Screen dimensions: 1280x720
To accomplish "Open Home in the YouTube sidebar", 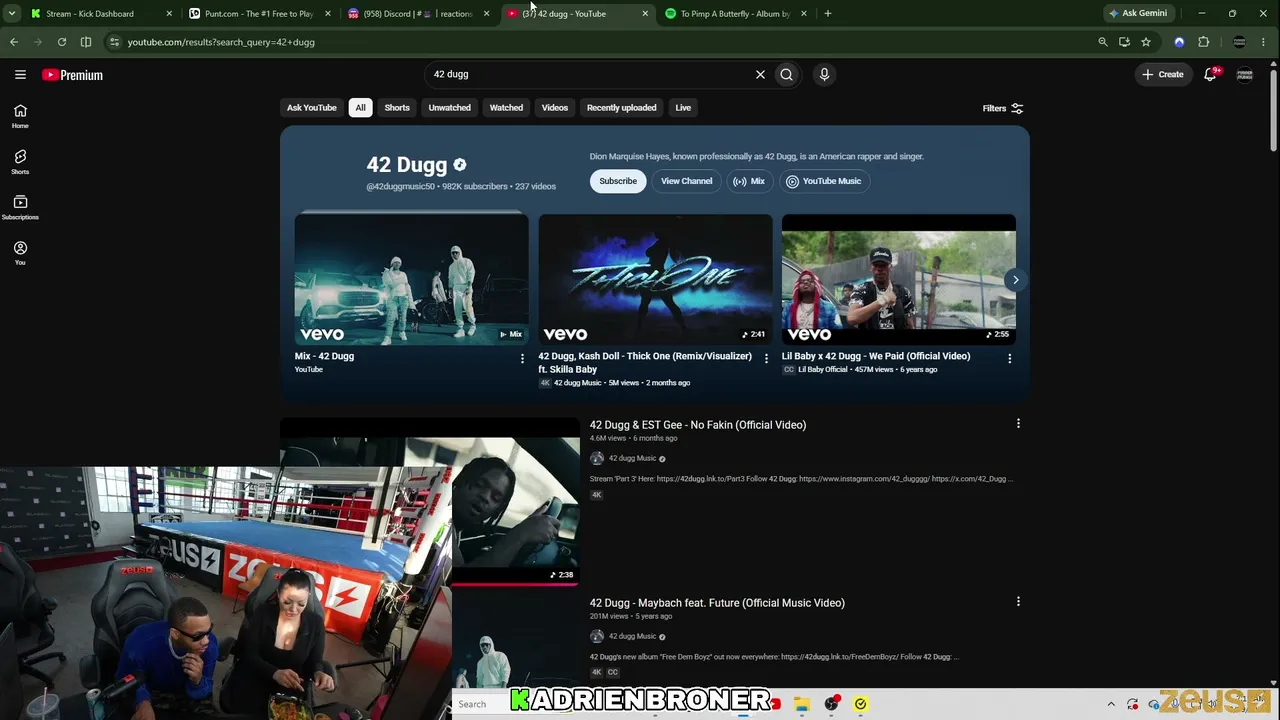I will pyautogui.click(x=20, y=116).
